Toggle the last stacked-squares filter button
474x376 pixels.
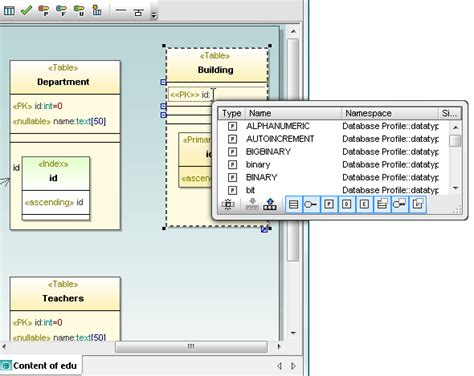418,204
